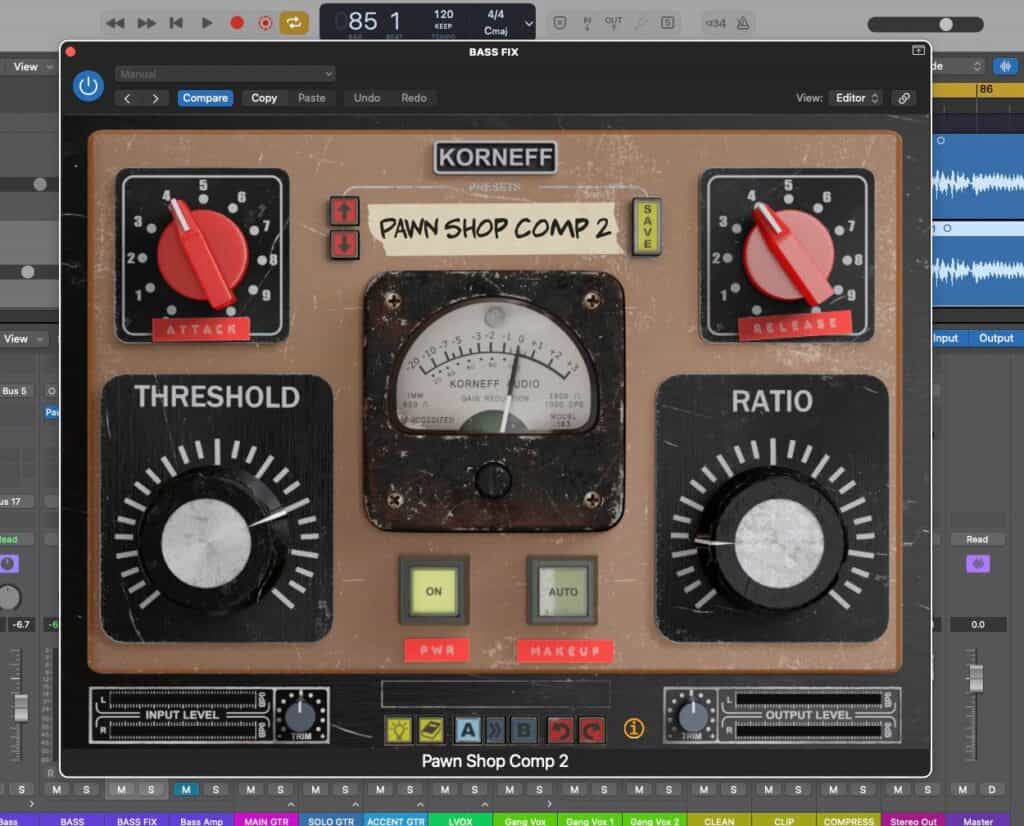Expand the LCD display mode chevron
This screenshot has height=826, width=1024.
click(x=528, y=24)
